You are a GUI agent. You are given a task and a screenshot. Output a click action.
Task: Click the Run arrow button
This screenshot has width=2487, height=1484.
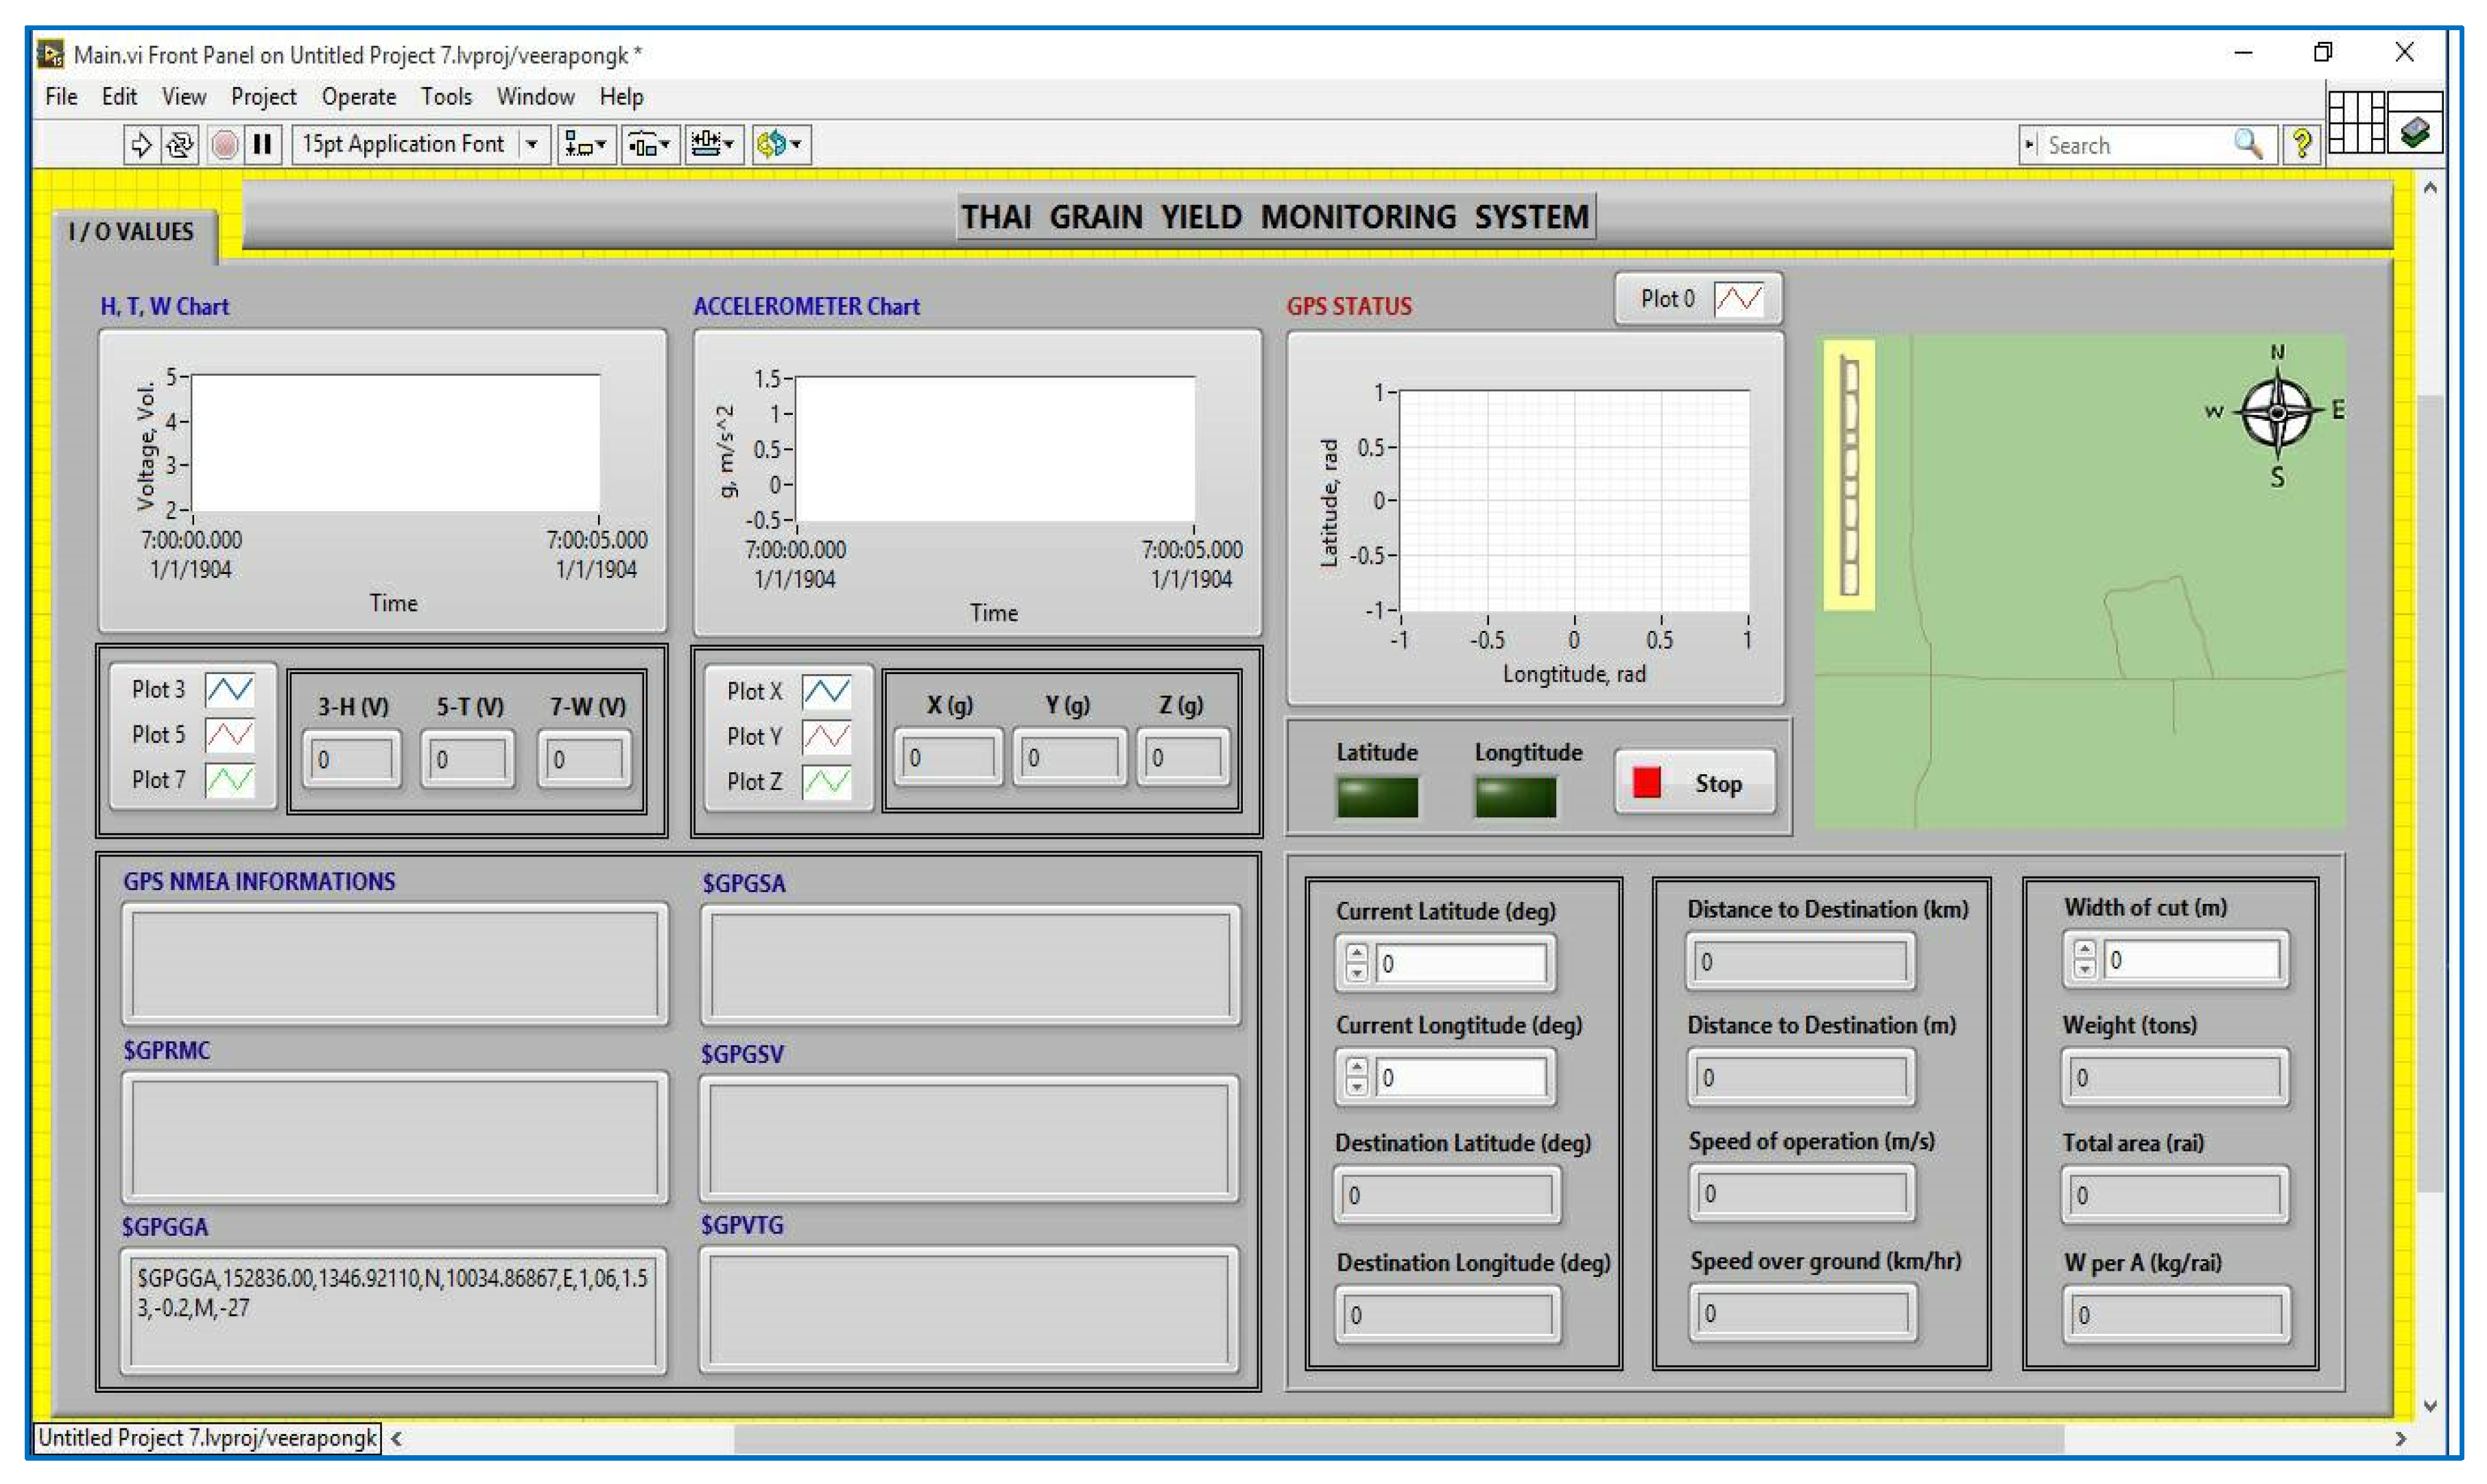click(141, 145)
